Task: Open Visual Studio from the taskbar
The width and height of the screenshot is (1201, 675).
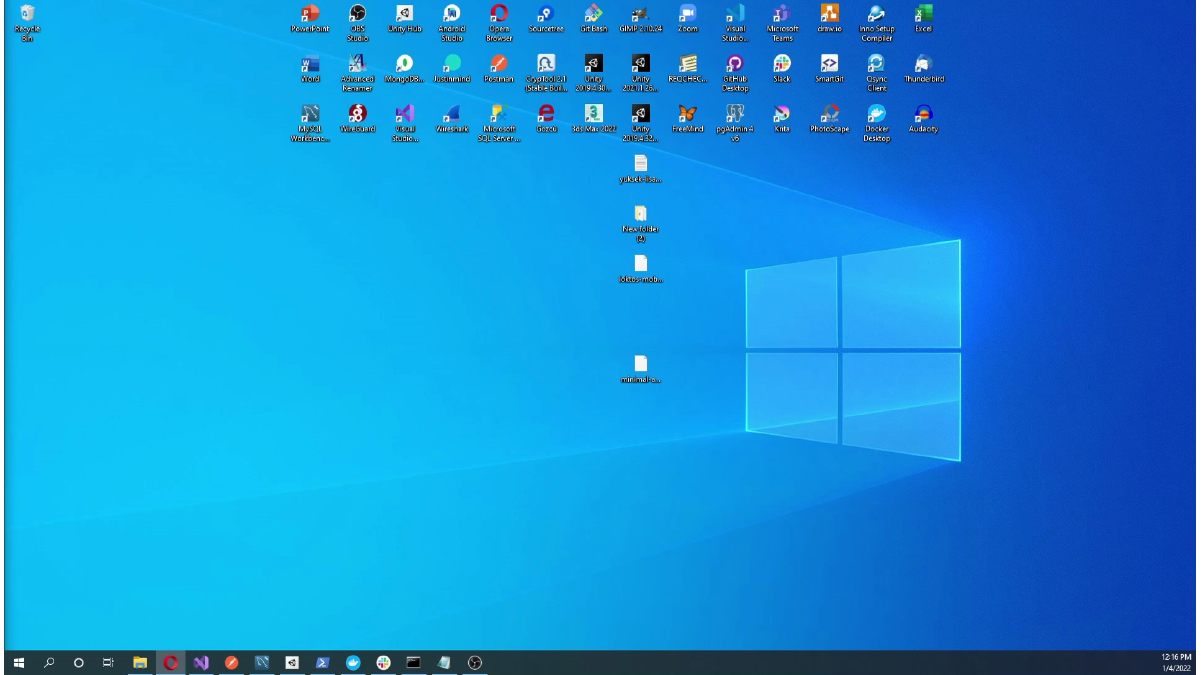Action: point(201,662)
